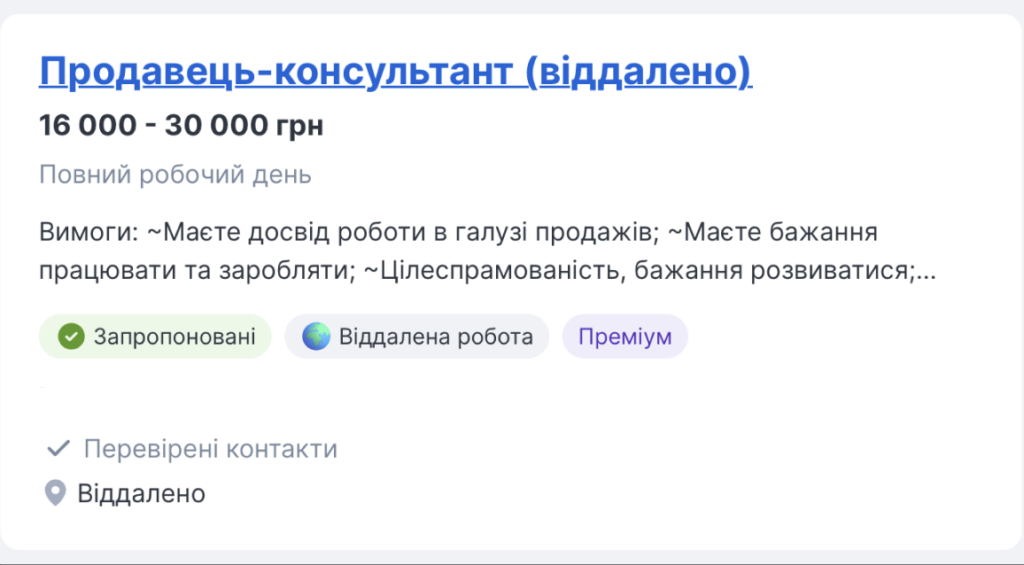Click the globe icon for remote work
This screenshot has height=565, width=1024.
316,337
